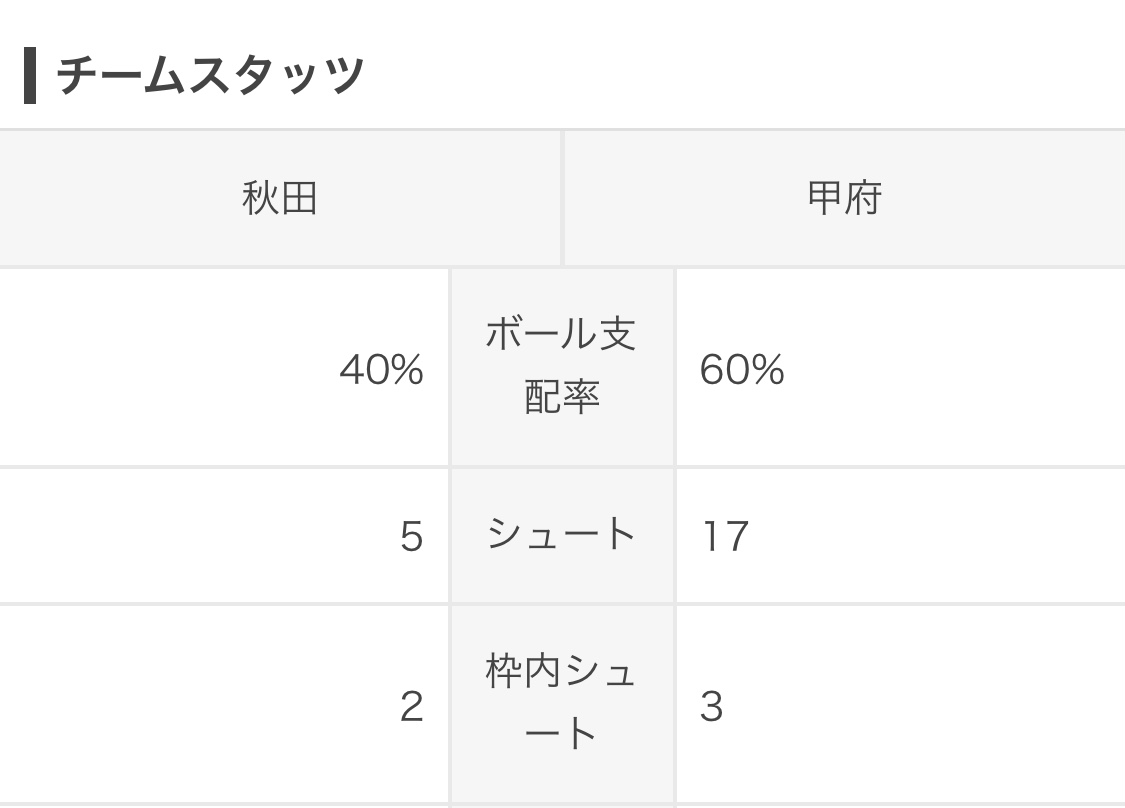Select the 秋田 team column header
This screenshot has height=808, width=1125.
(280, 198)
